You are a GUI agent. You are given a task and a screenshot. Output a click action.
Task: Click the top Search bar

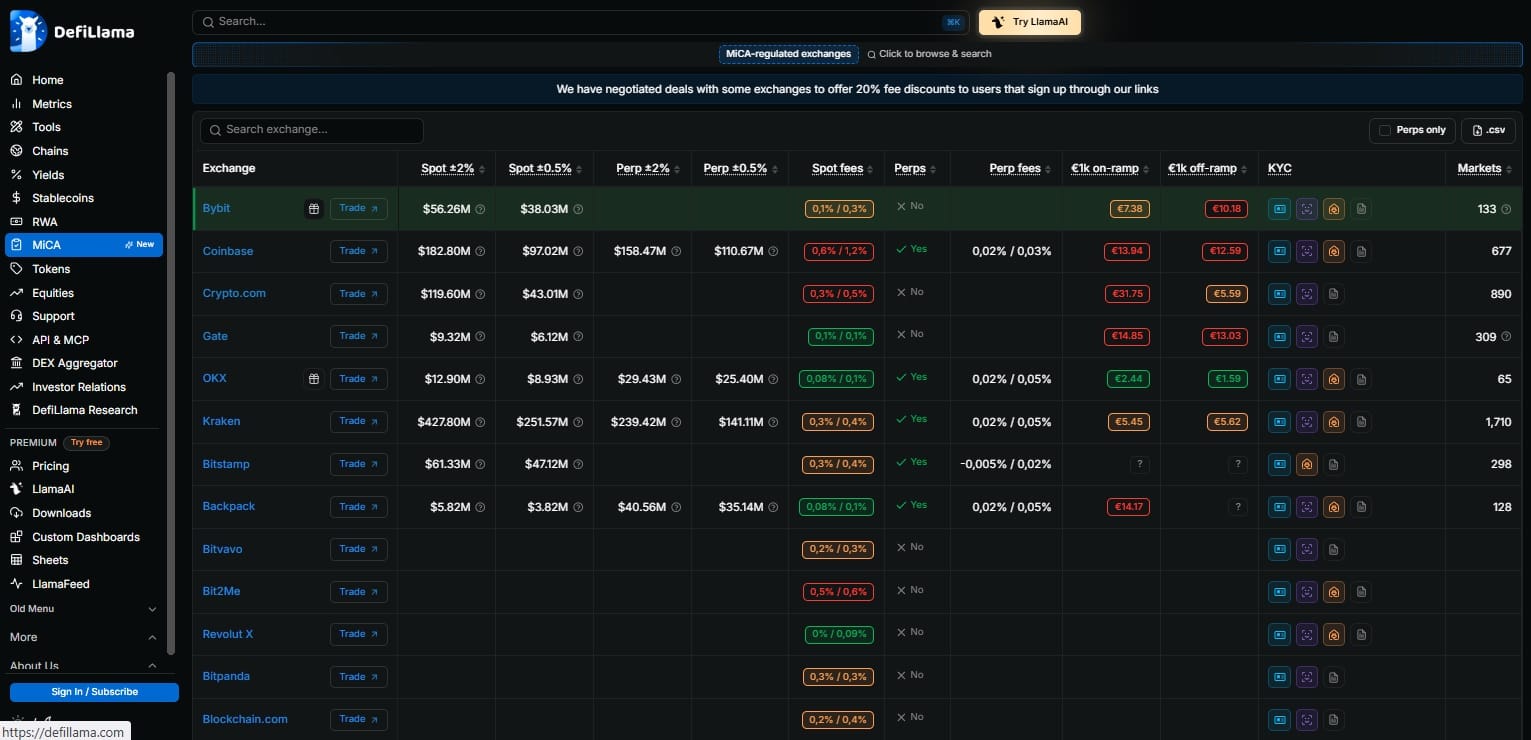(580, 22)
